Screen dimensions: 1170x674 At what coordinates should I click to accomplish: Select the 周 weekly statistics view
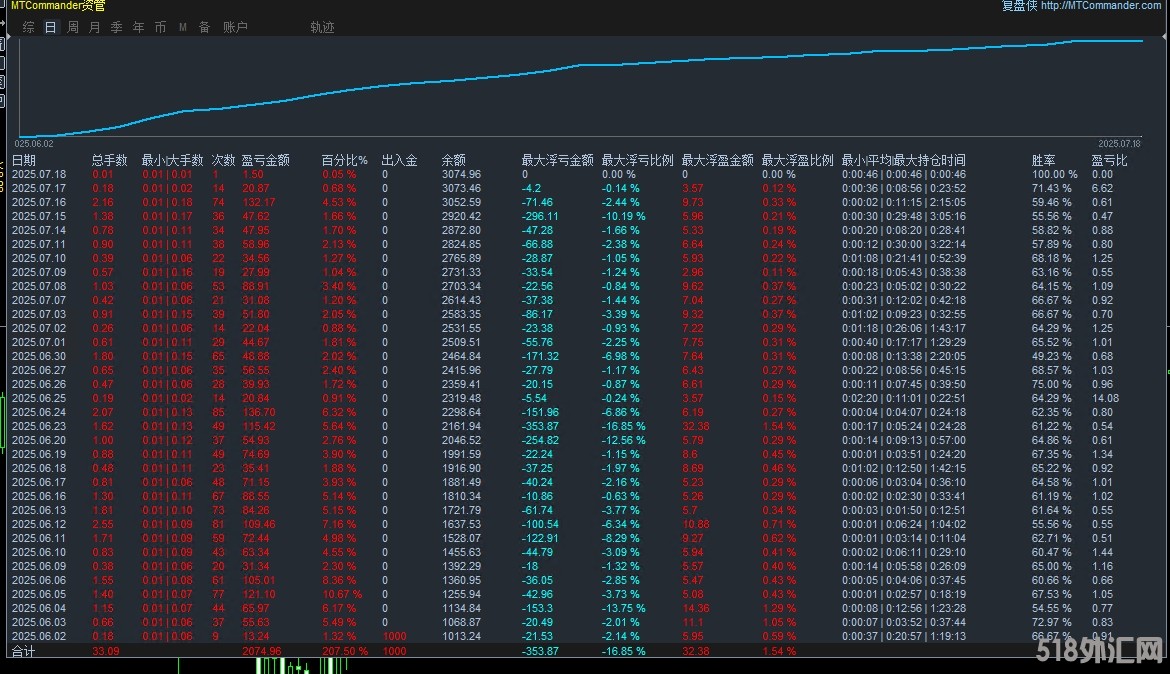(x=72, y=27)
